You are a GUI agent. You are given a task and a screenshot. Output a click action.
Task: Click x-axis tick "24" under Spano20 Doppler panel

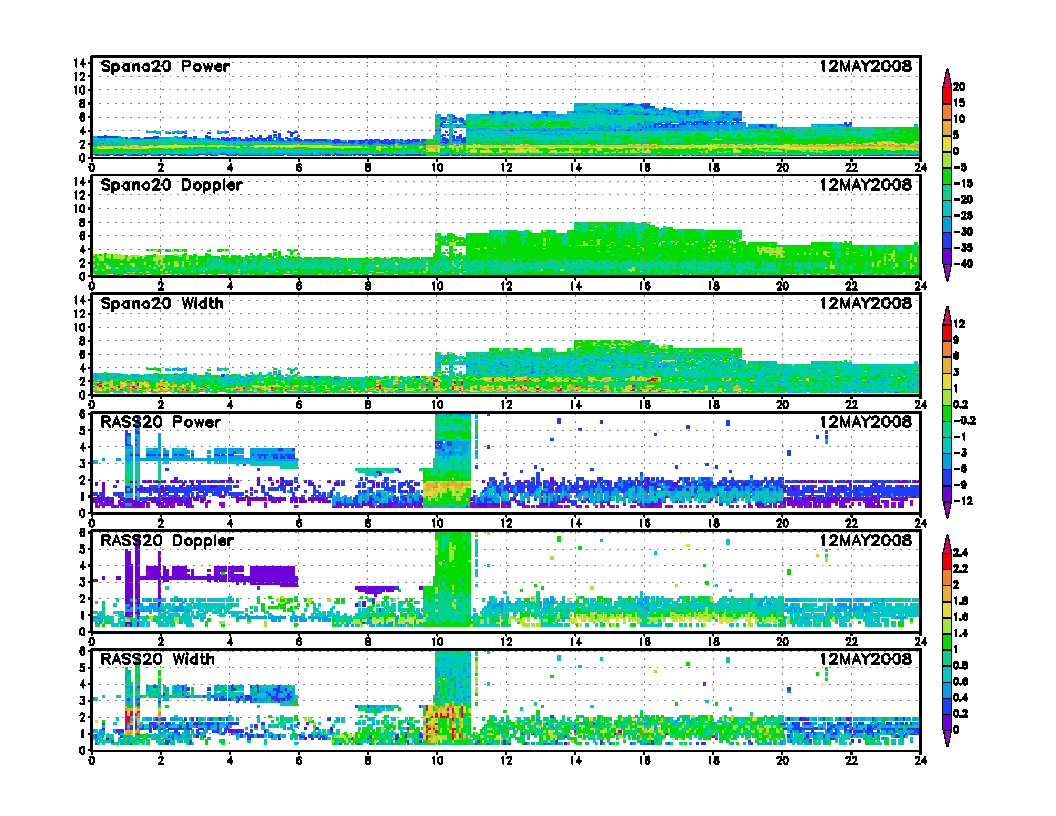(x=921, y=286)
